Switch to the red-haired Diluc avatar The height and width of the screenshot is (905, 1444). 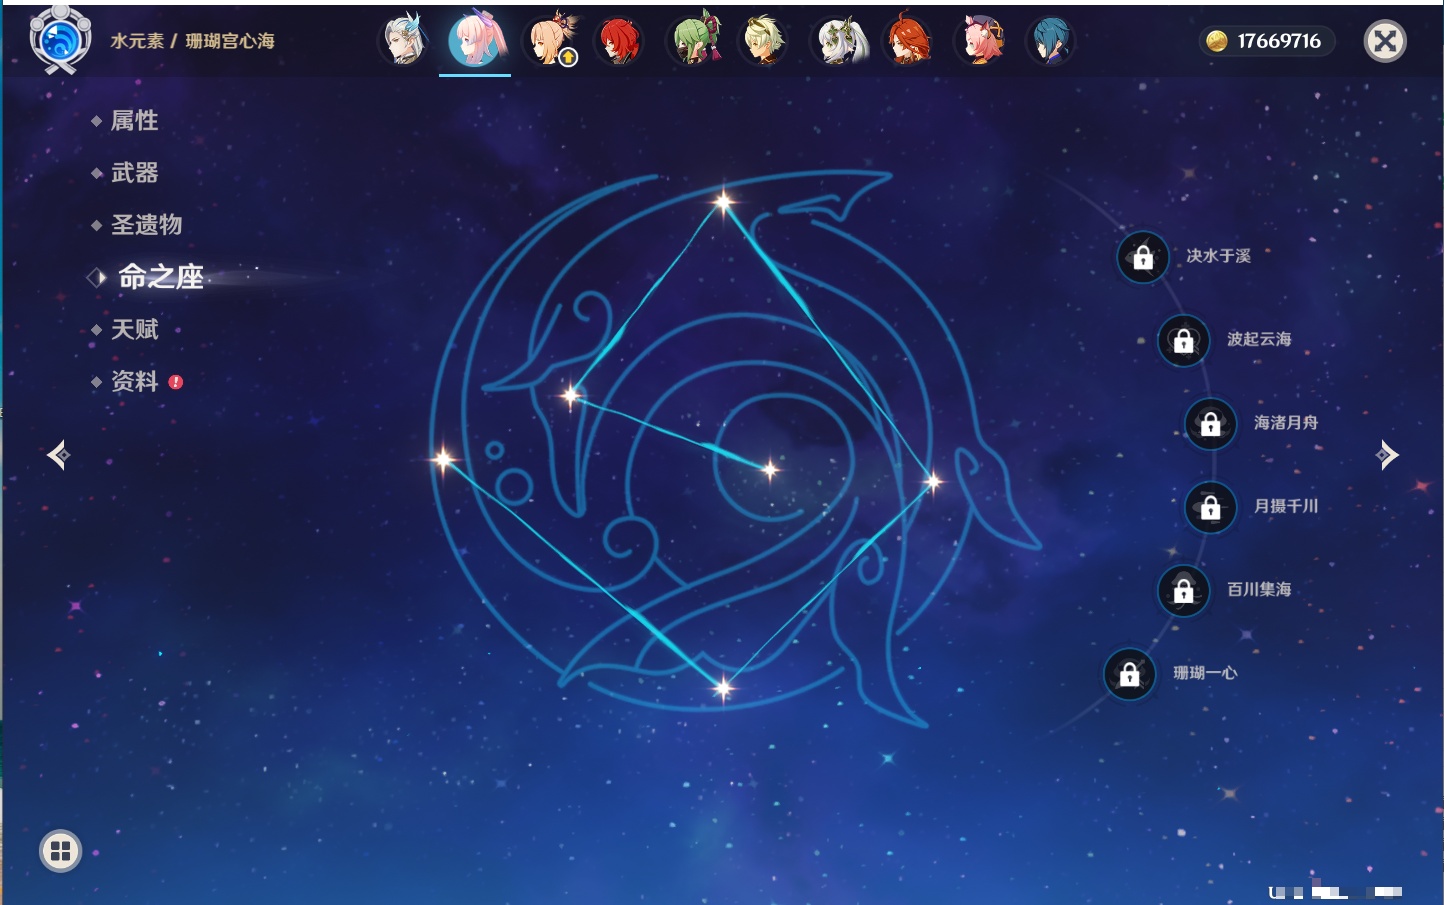pos(620,41)
